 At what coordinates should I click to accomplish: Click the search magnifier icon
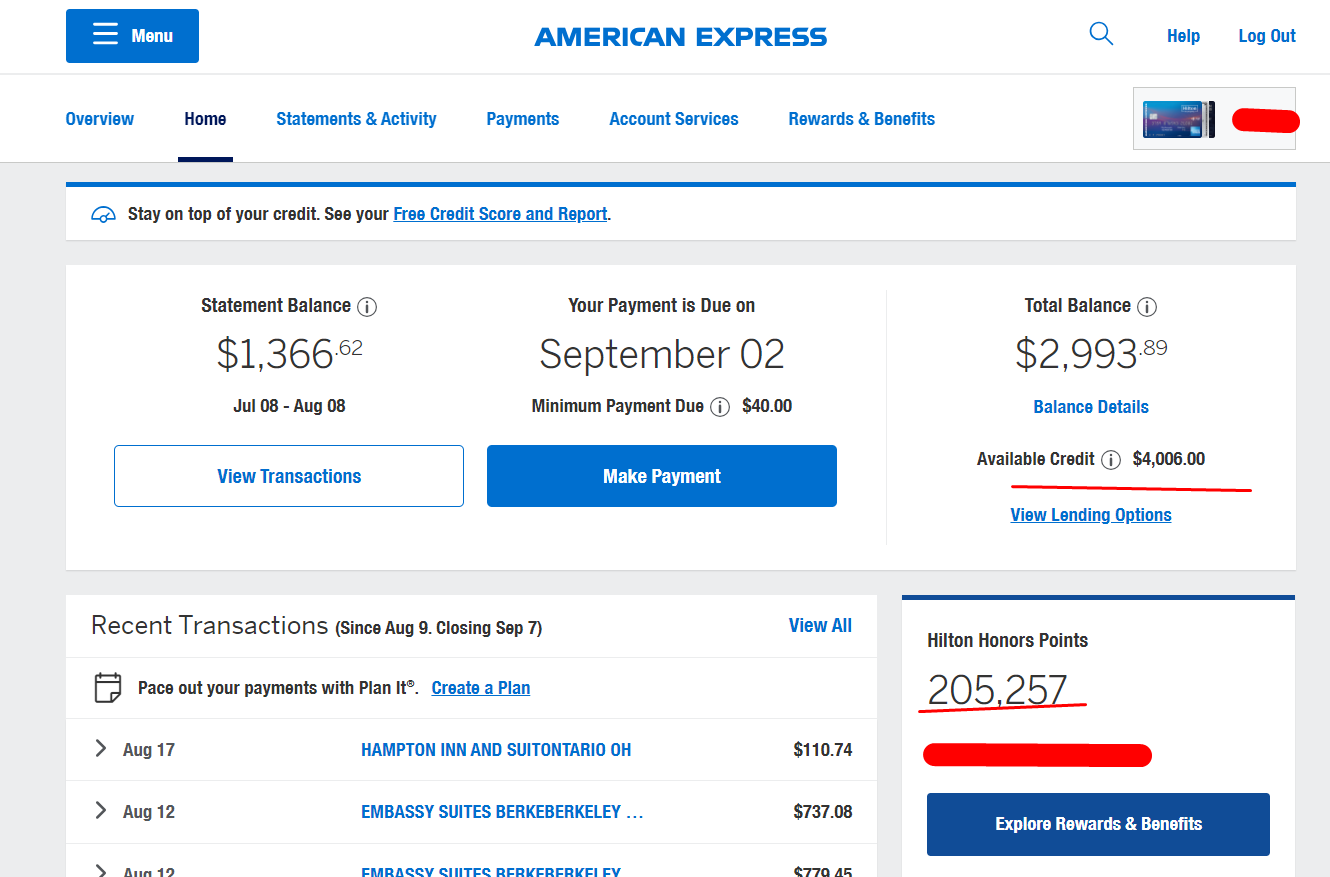tap(1101, 34)
